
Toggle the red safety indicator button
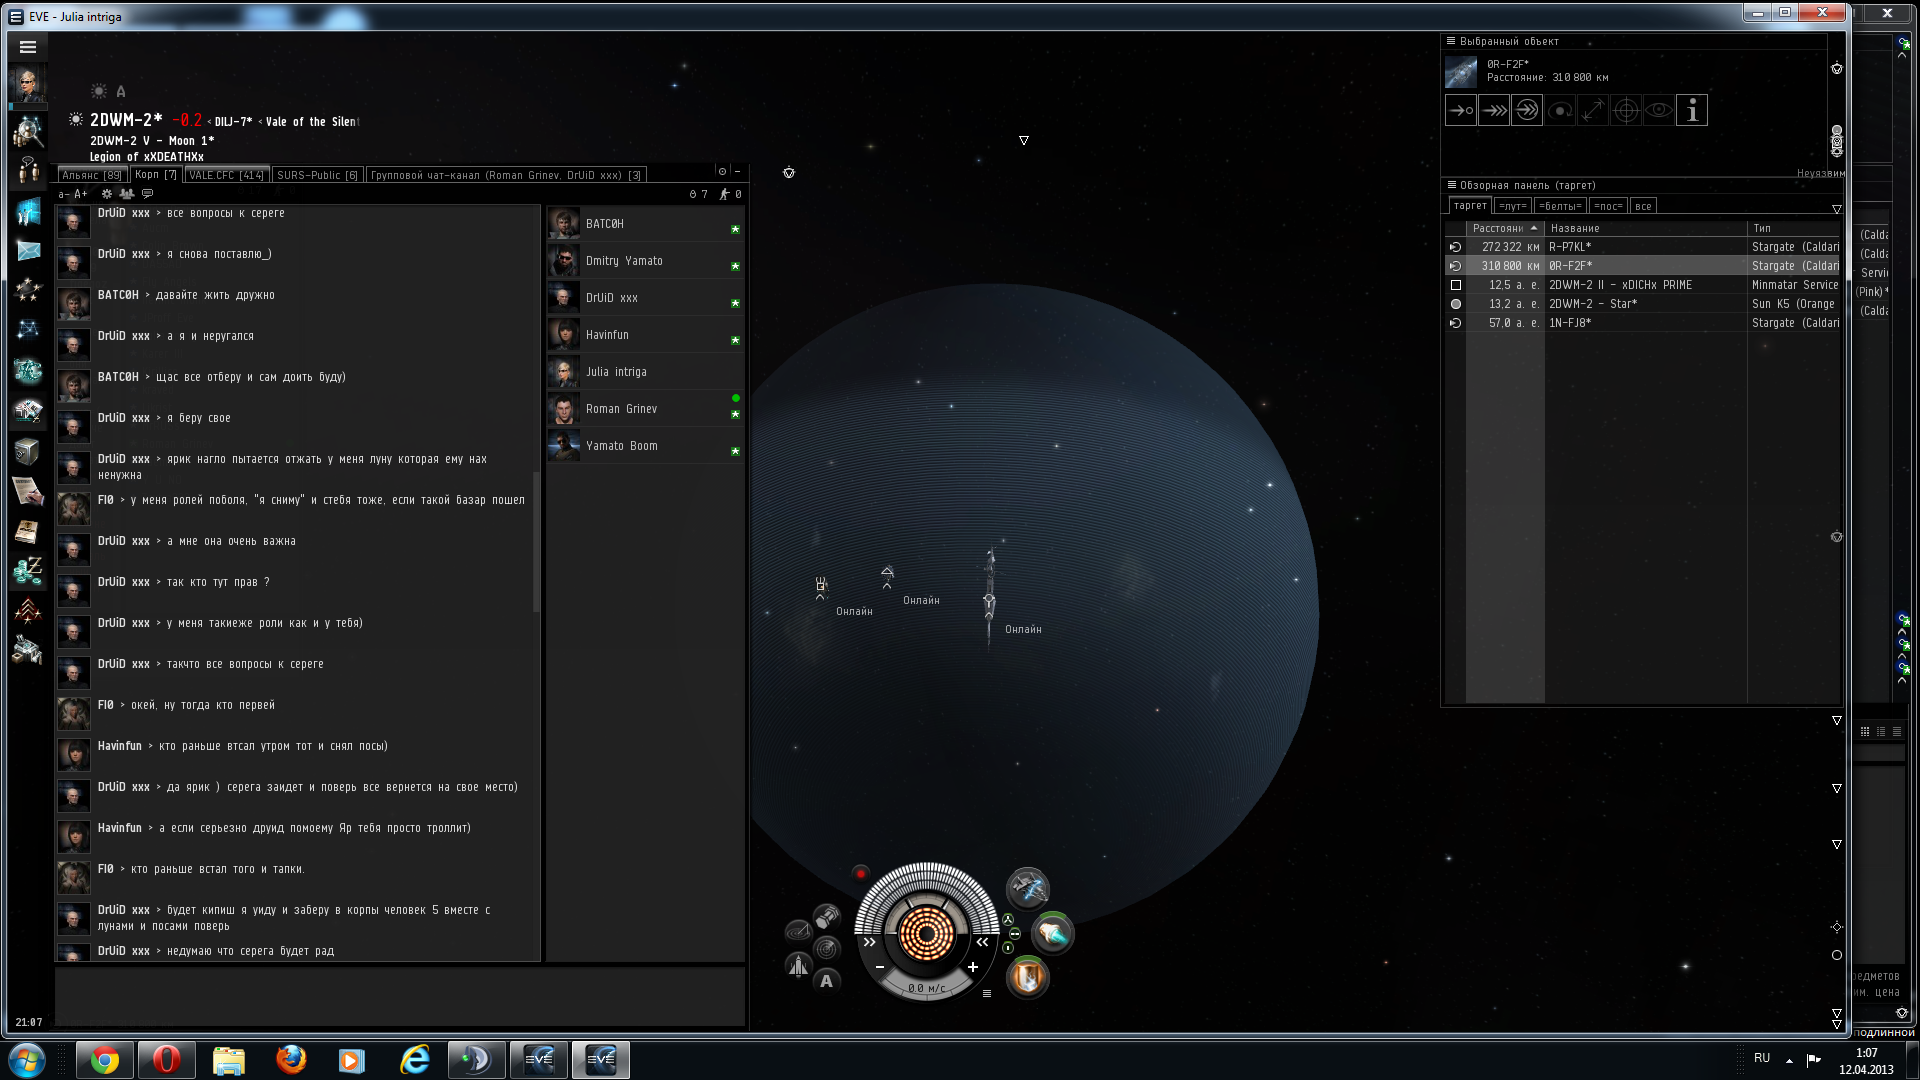tap(861, 873)
